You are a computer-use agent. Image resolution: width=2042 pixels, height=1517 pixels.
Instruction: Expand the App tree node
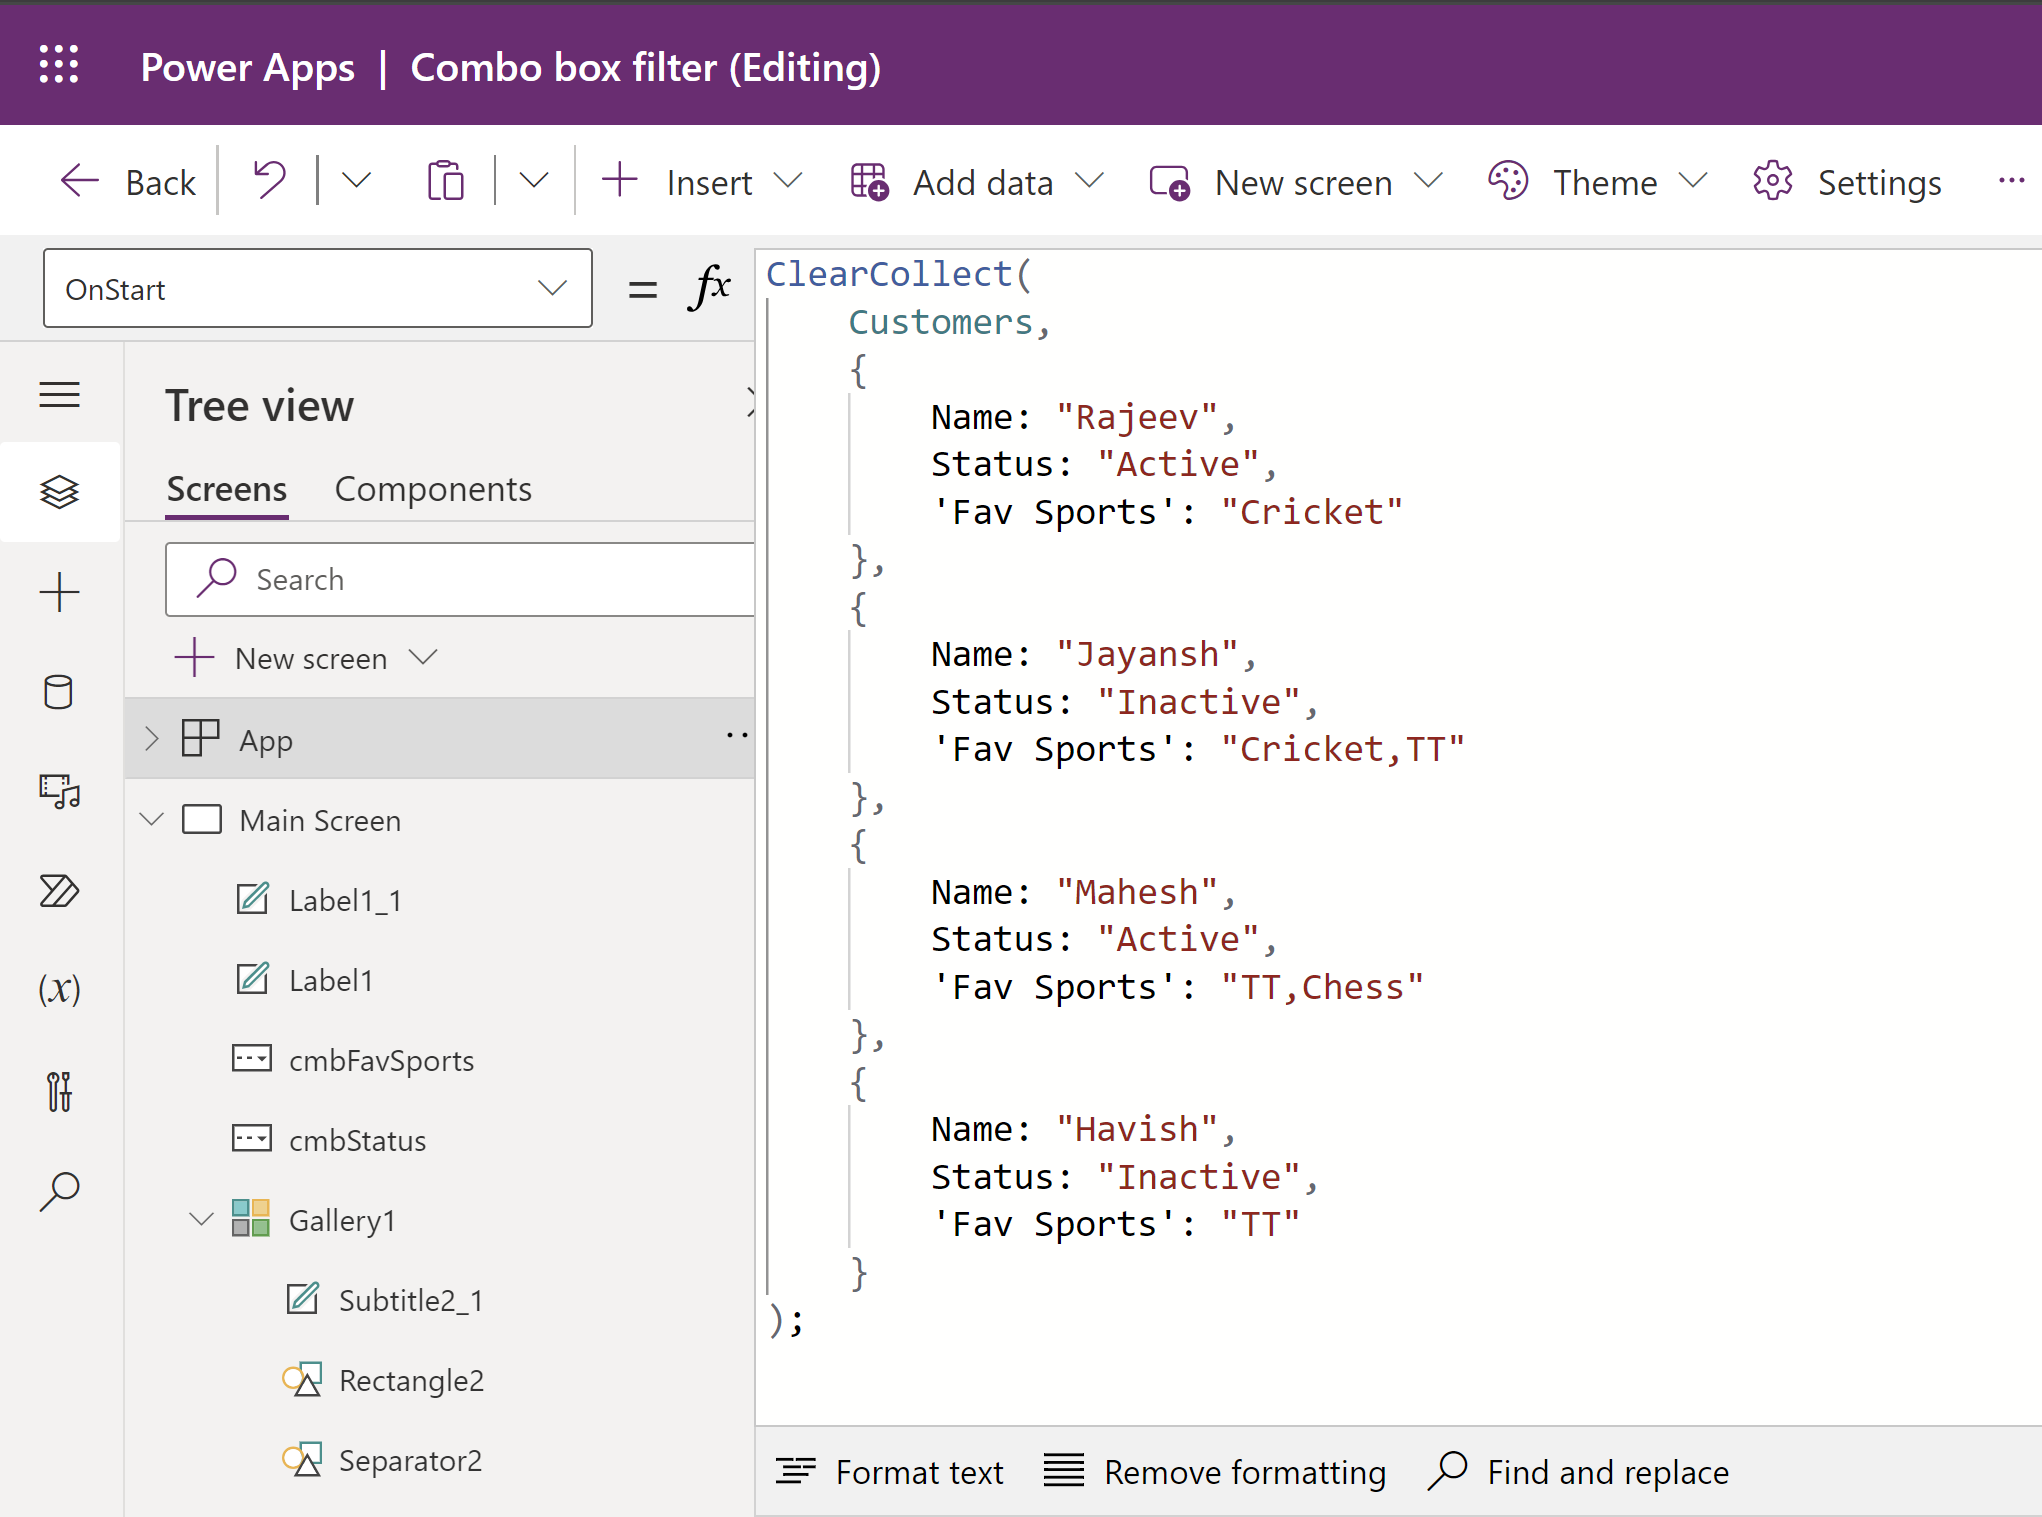tap(152, 740)
